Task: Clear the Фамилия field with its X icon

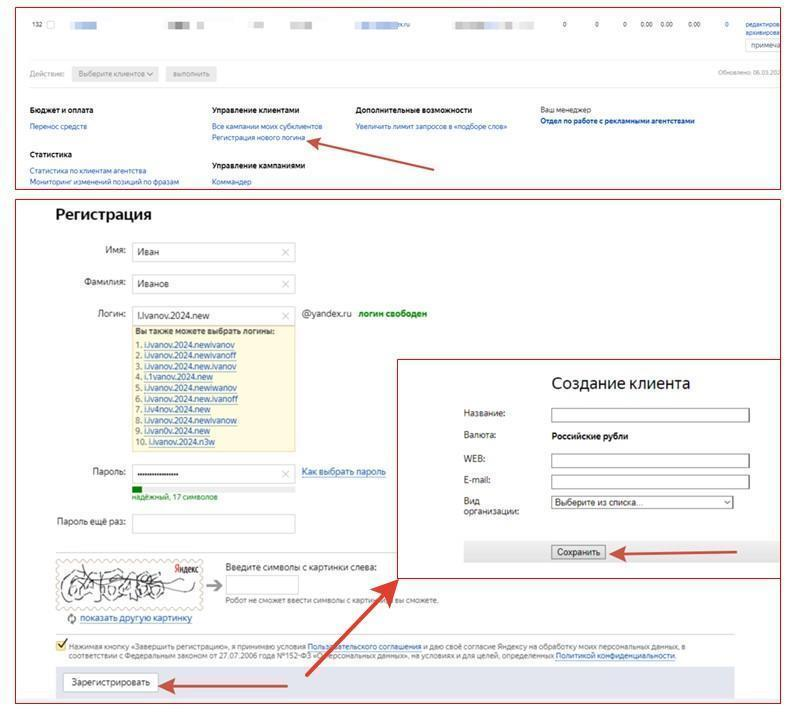Action: pyautogui.click(x=285, y=284)
